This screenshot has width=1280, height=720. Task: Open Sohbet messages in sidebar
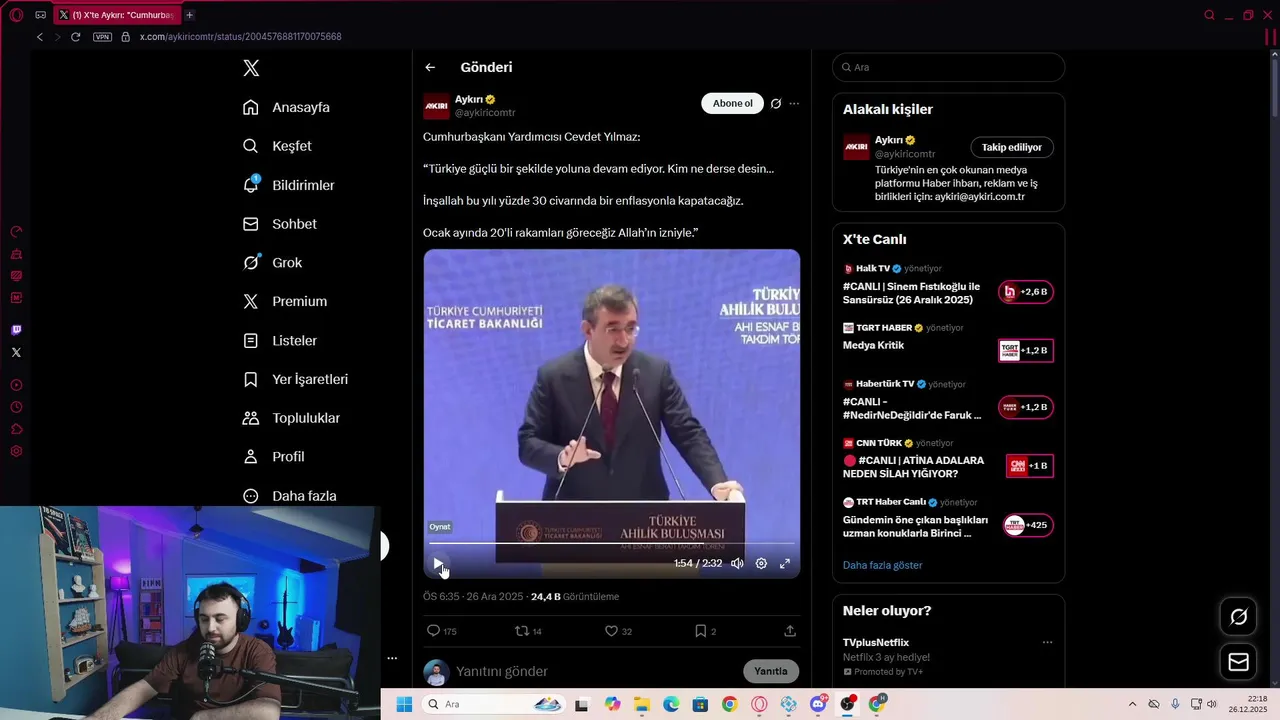279,224
